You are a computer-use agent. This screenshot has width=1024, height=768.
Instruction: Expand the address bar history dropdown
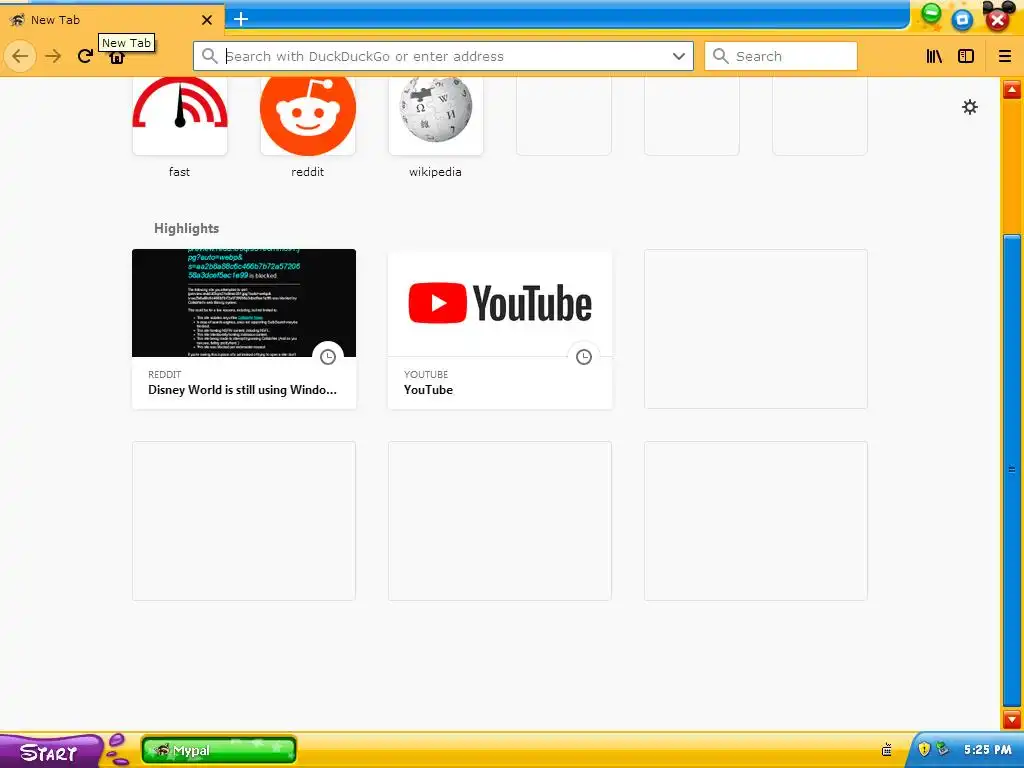679,56
